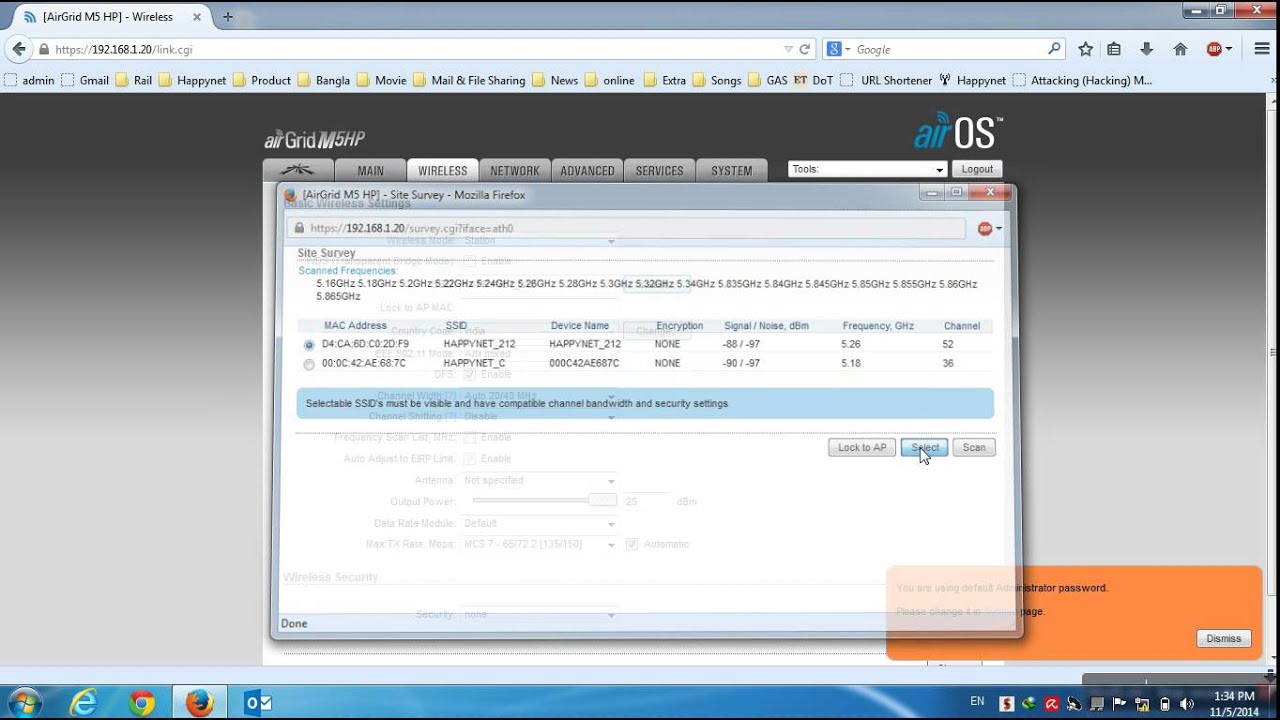Launch Google Chrome from the taskbar
Image resolution: width=1280 pixels, height=720 pixels.
point(141,703)
